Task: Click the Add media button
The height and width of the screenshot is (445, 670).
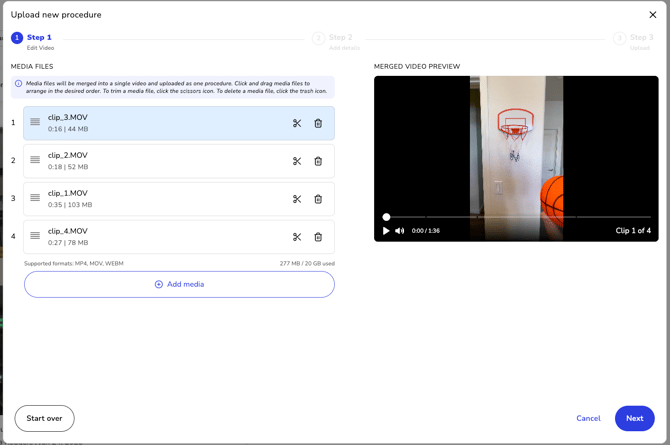Action: click(179, 284)
